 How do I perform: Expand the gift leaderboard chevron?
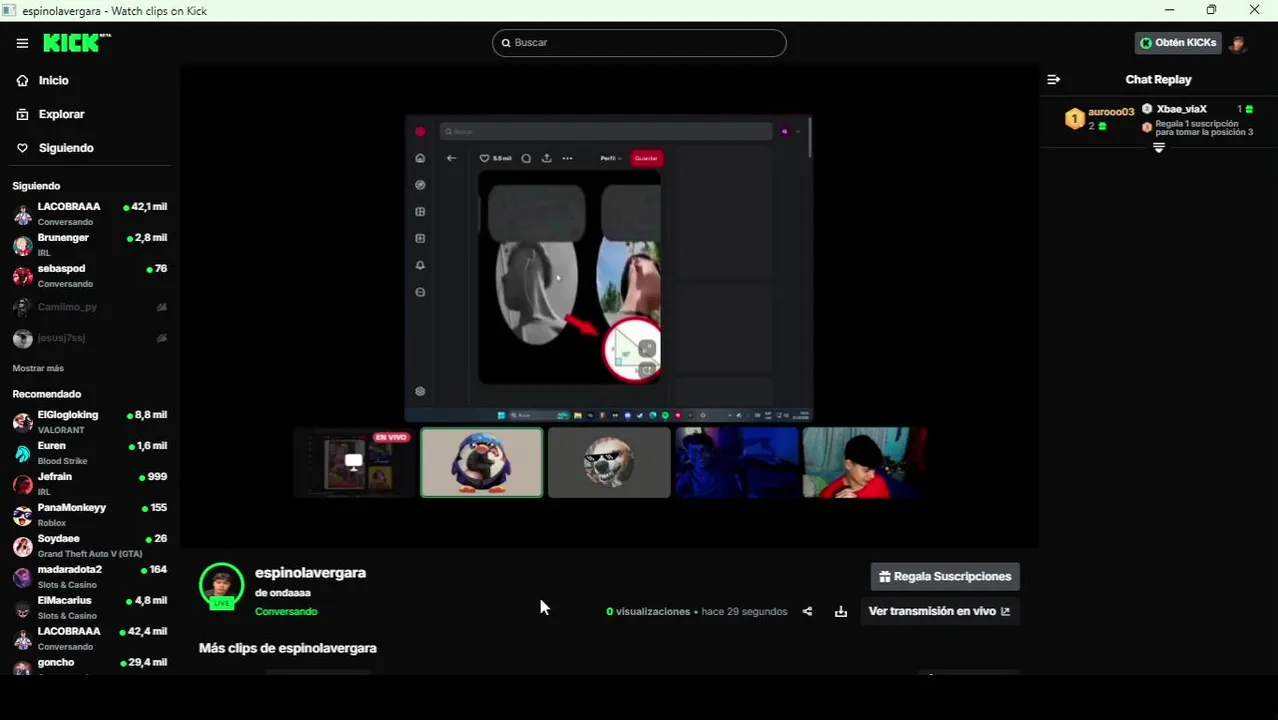coord(1159,148)
